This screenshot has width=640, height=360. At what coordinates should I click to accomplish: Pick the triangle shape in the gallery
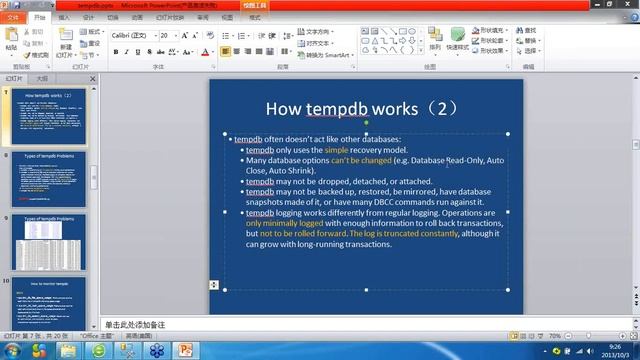click(x=374, y=41)
